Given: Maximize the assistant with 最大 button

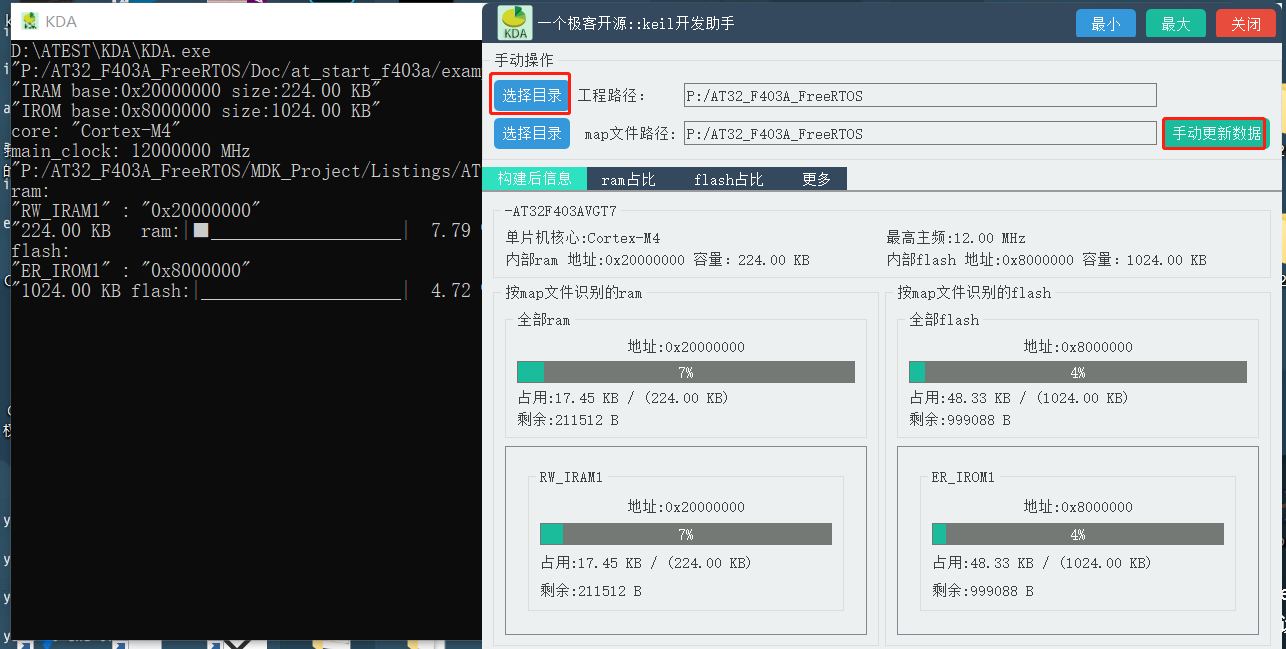Looking at the screenshot, I should [1175, 24].
